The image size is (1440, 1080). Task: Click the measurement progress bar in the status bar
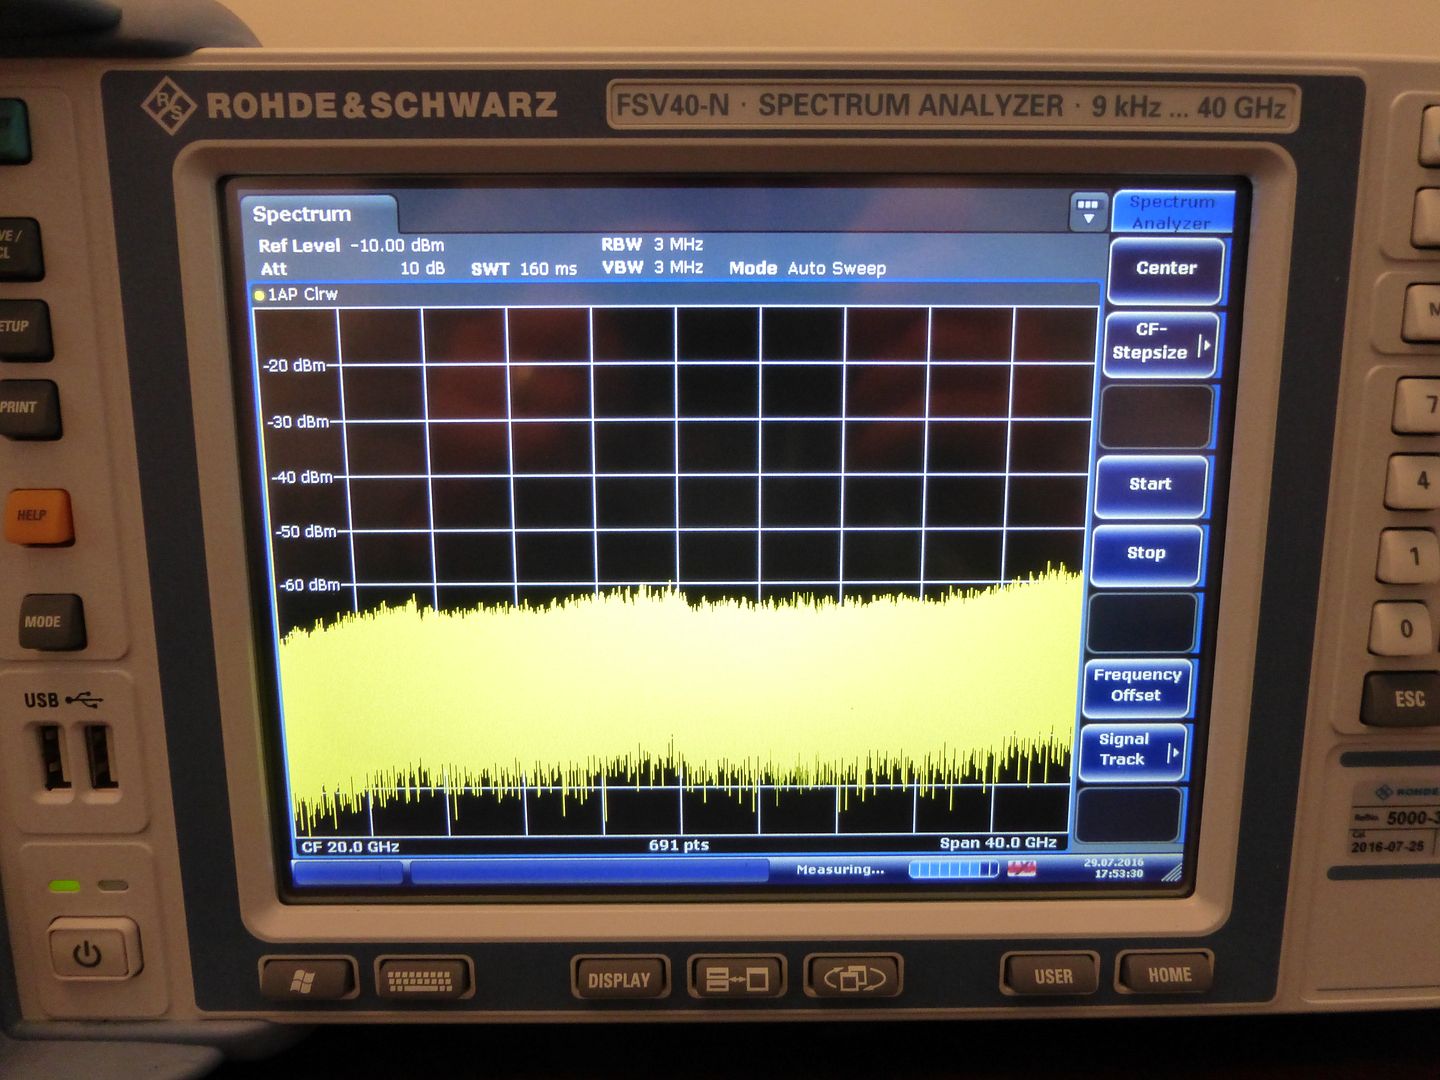click(953, 869)
